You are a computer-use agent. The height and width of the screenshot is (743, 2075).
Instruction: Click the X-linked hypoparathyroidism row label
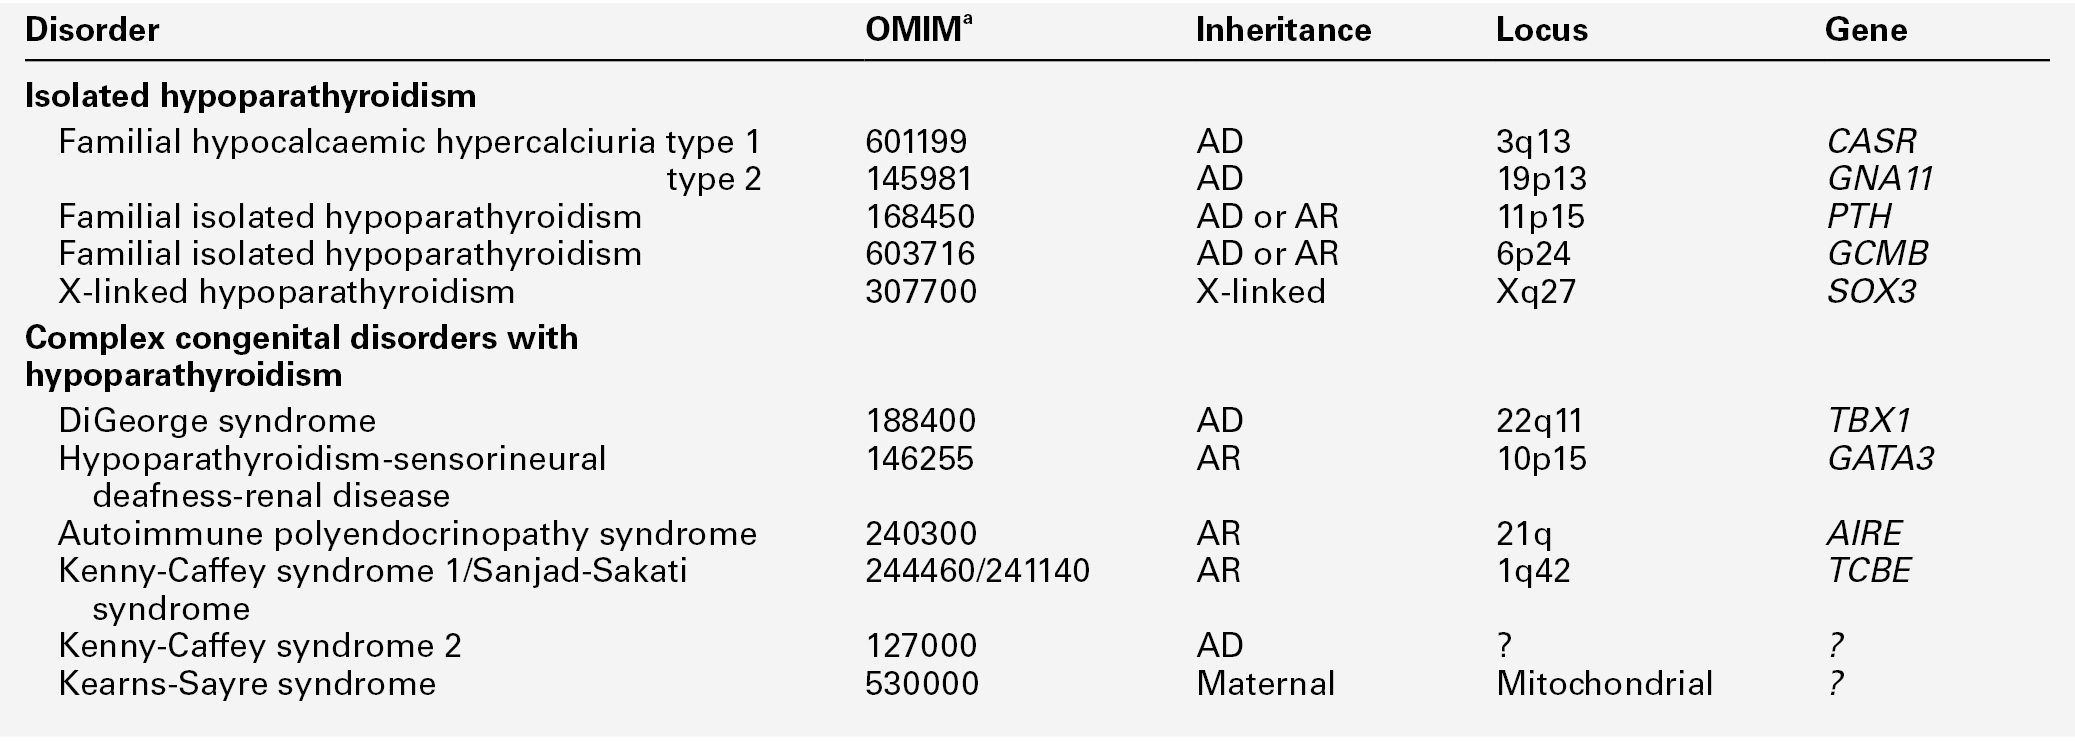(x=286, y=292)
